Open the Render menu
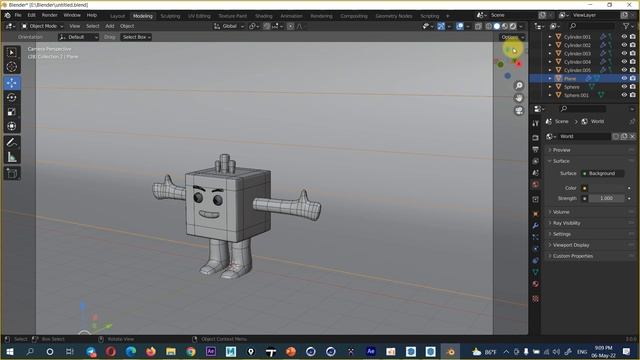The width and height of the screenshot is (640, 360). point(50,16)
